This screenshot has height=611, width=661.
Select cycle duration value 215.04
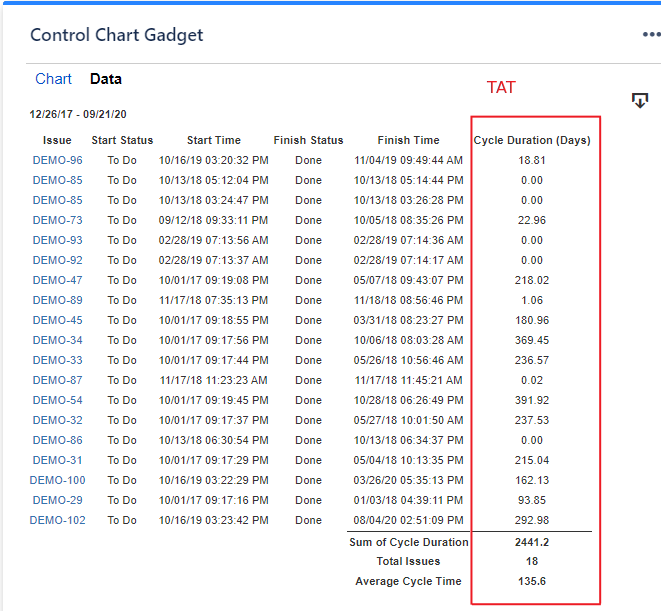(532, 460)
